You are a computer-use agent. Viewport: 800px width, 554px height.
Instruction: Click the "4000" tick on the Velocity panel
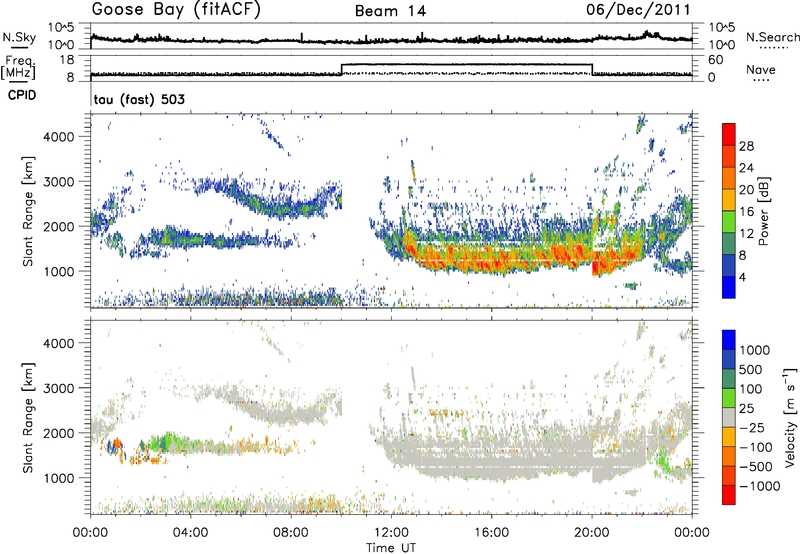59,343
